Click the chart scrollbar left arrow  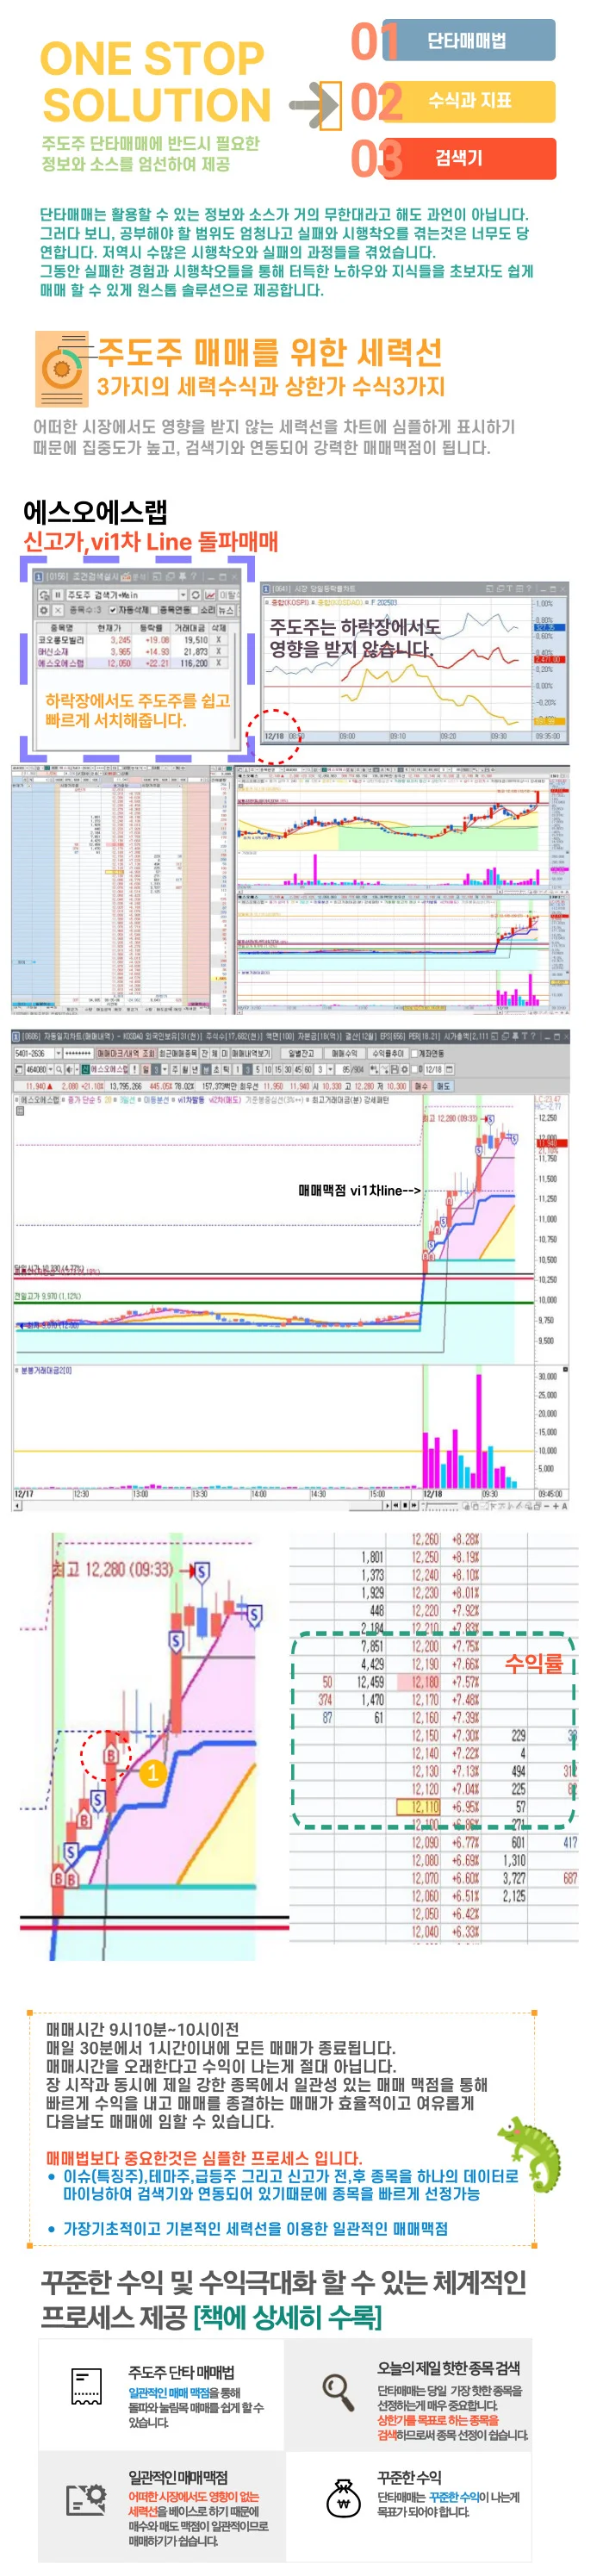click(x=16, y=1507)
